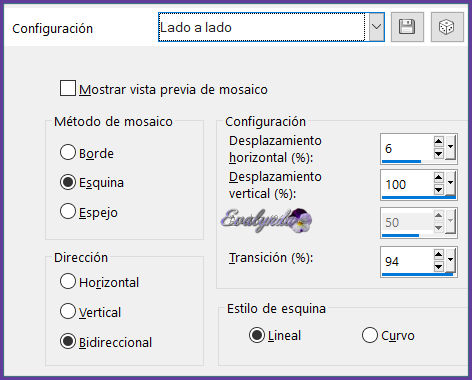Select the Borde mosaic method
Image resolution: width=472 pixels, height=380 pixels.
coord(68,152)
